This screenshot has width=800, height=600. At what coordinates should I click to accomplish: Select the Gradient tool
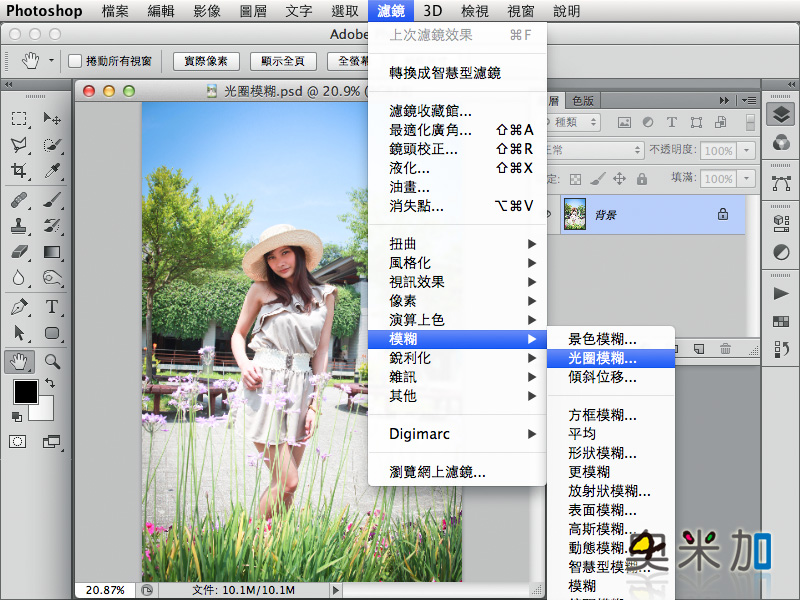pyautogui.click(x=52, y=252)
